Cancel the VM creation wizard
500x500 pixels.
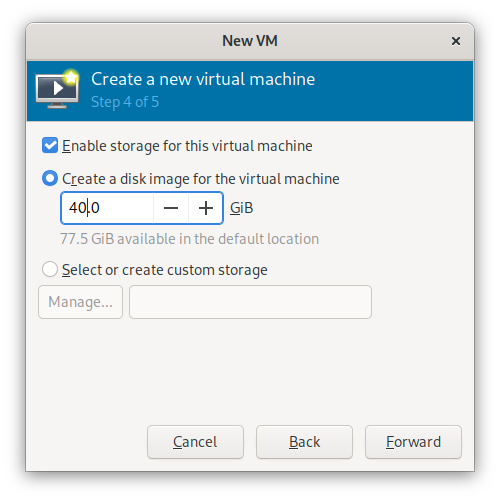point(195,442)
